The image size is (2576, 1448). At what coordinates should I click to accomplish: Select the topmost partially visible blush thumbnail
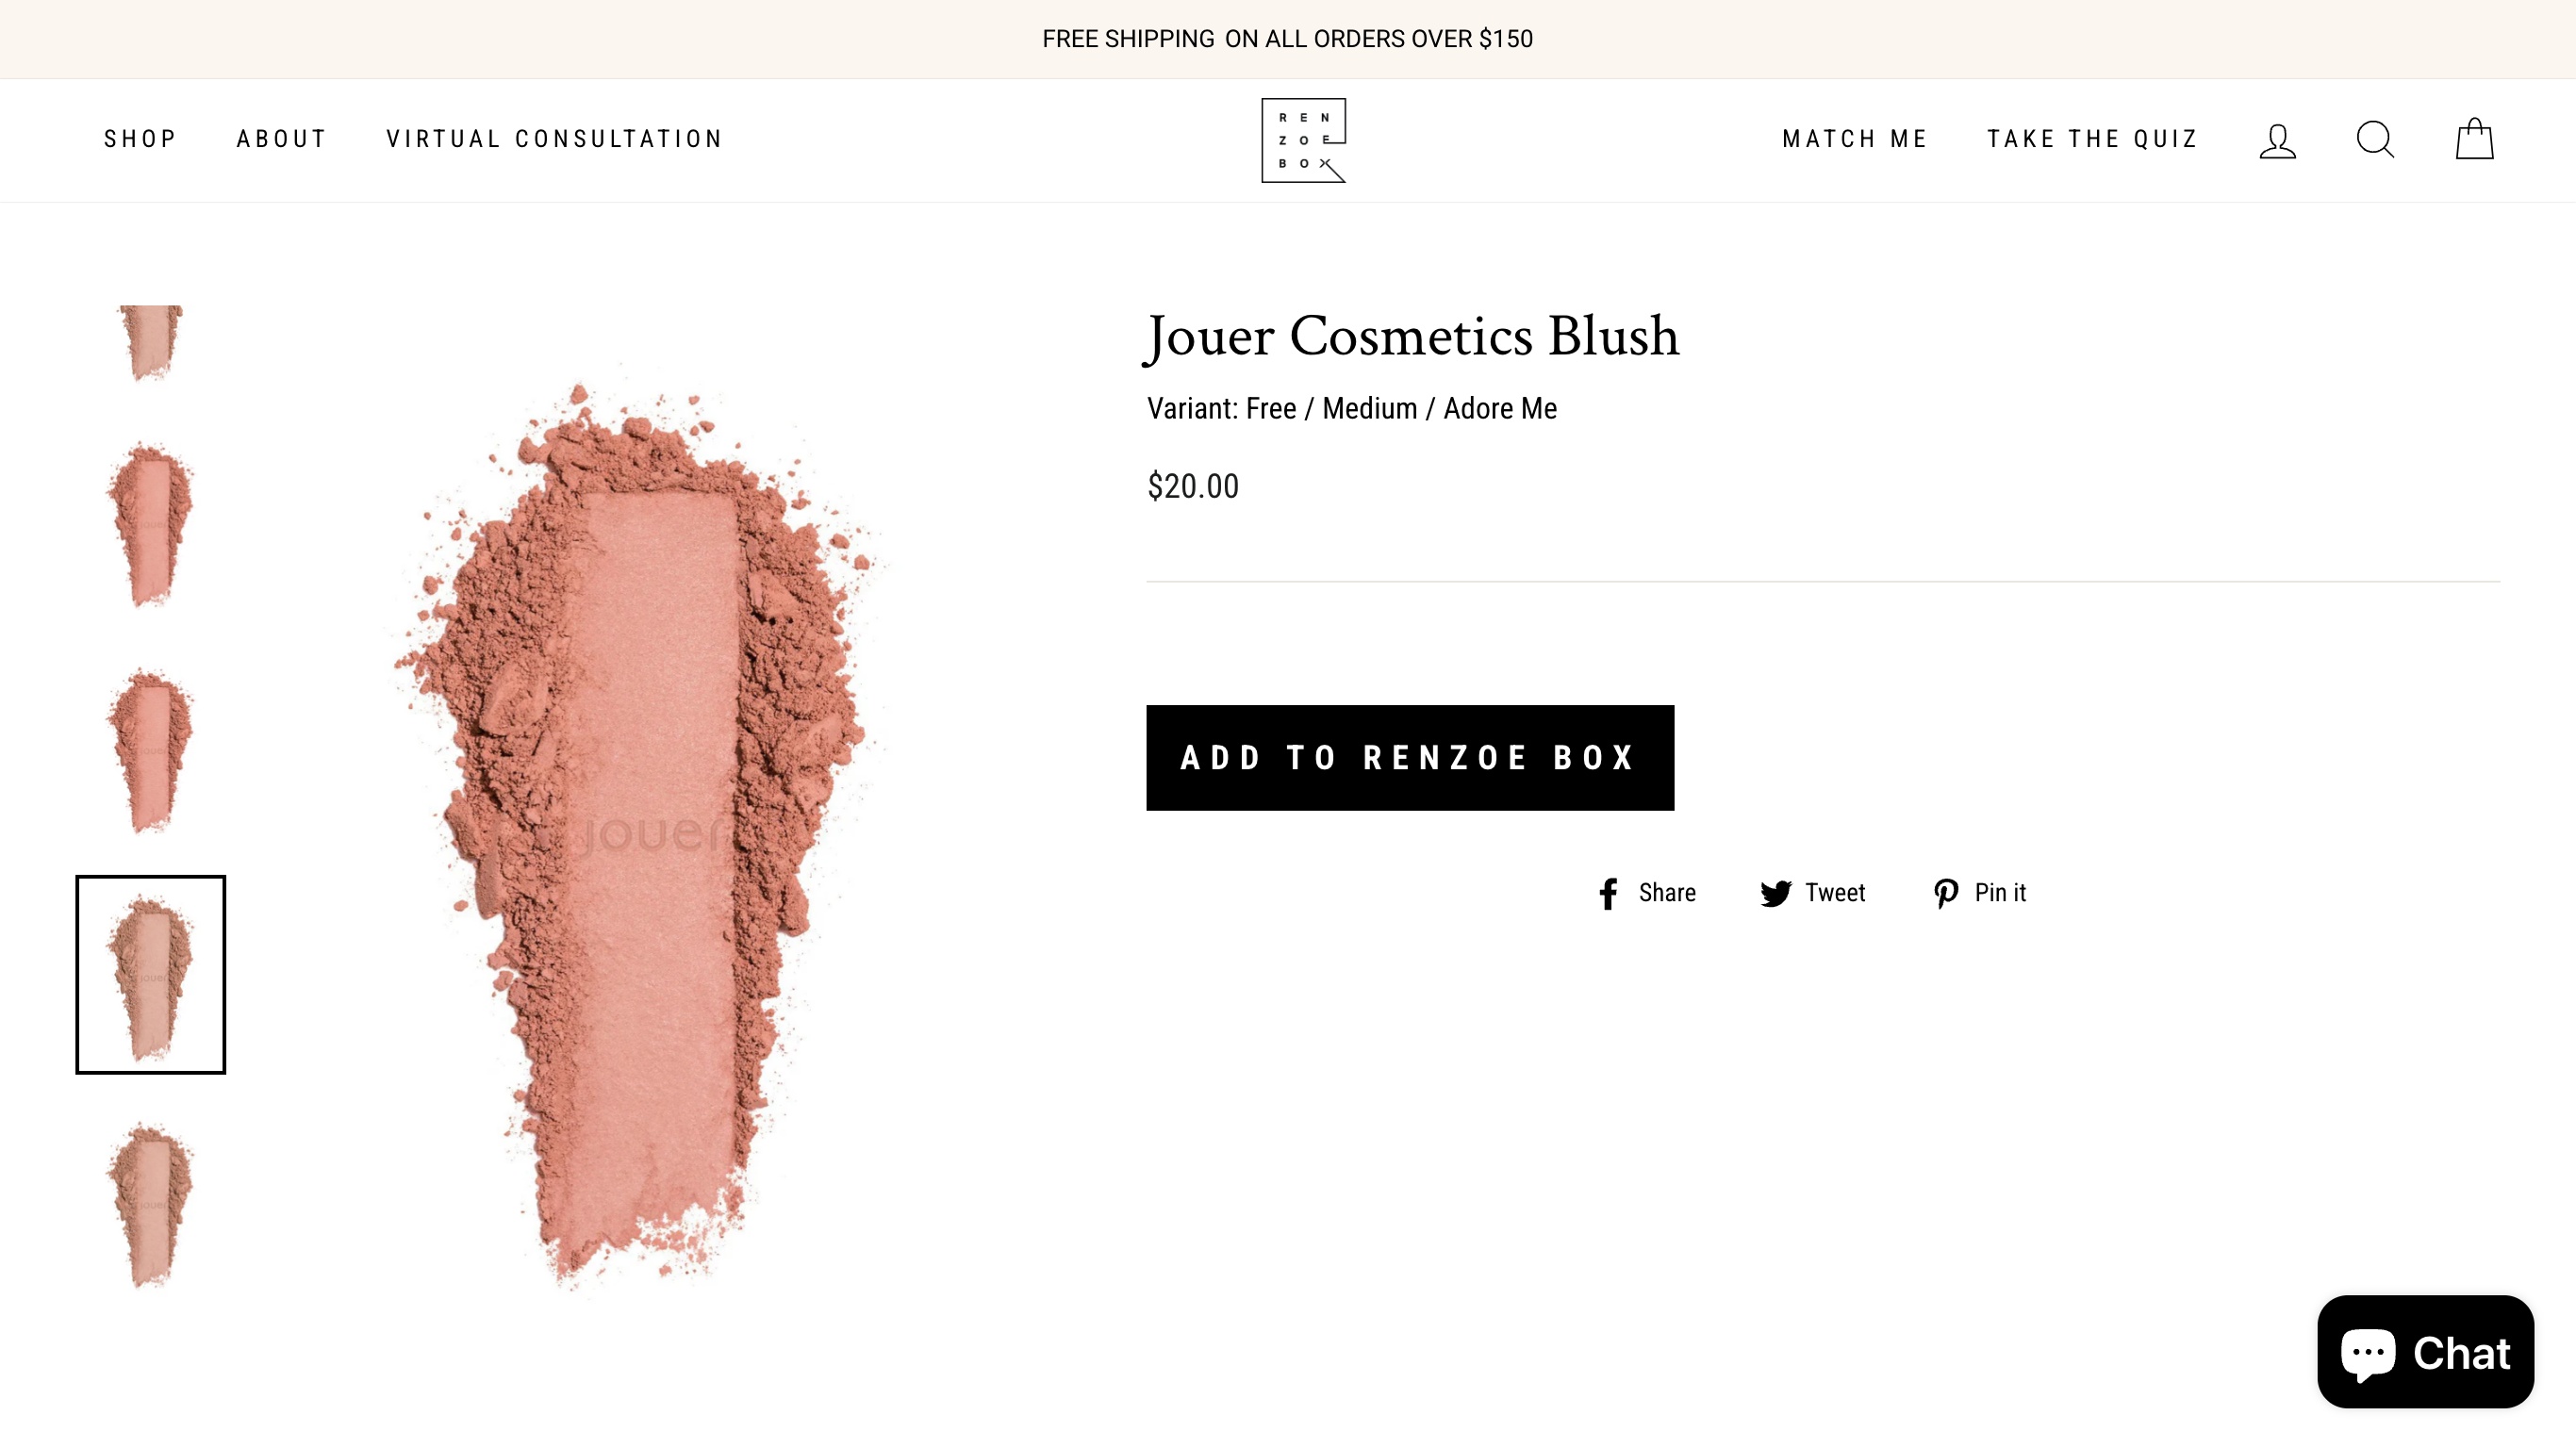pos(151,342)
